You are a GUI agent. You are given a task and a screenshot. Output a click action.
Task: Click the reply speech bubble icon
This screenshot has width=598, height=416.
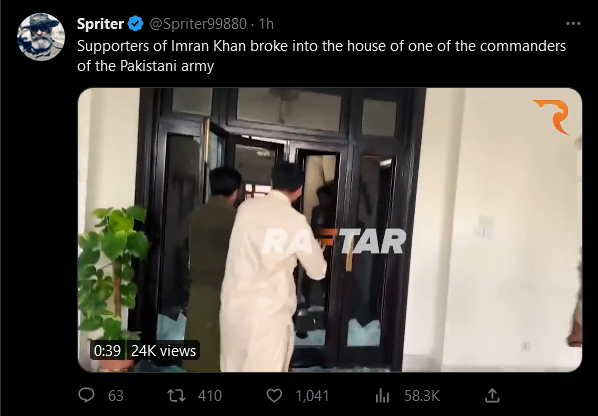pyautogui.click(x=86, y=395)
